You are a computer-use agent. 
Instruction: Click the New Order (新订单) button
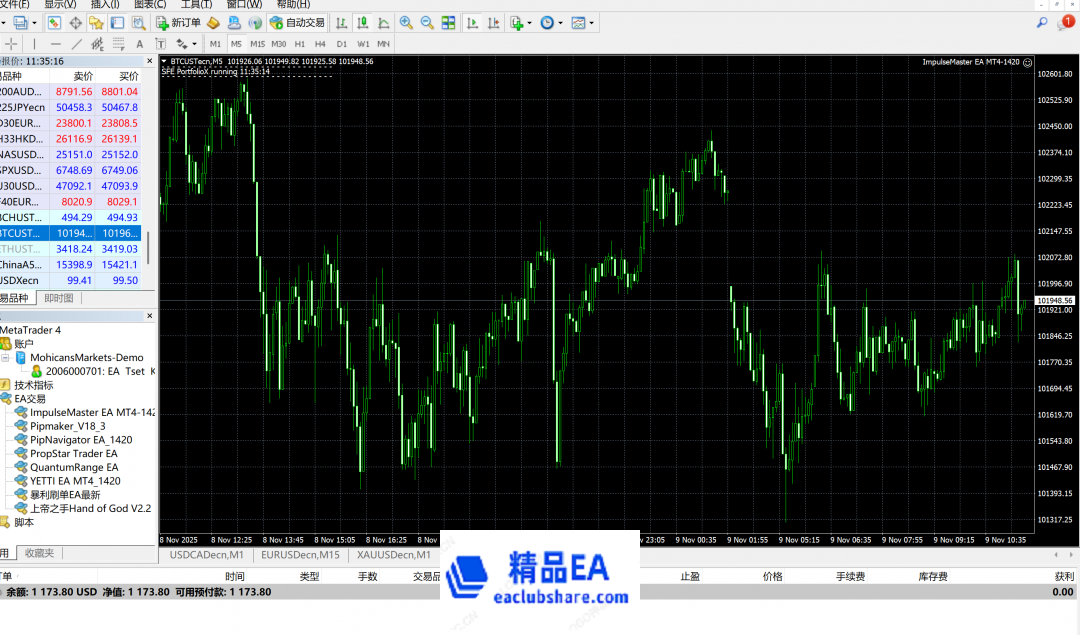pyautogui.click(x=179, y=22)
